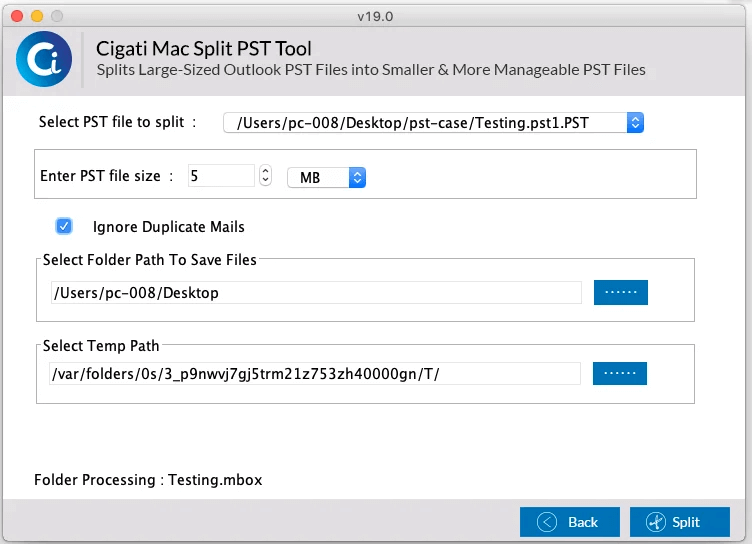Increase PST file size with stepper up arrow
The width and height of the screenshot is (752, 544).
click(265, 171)
